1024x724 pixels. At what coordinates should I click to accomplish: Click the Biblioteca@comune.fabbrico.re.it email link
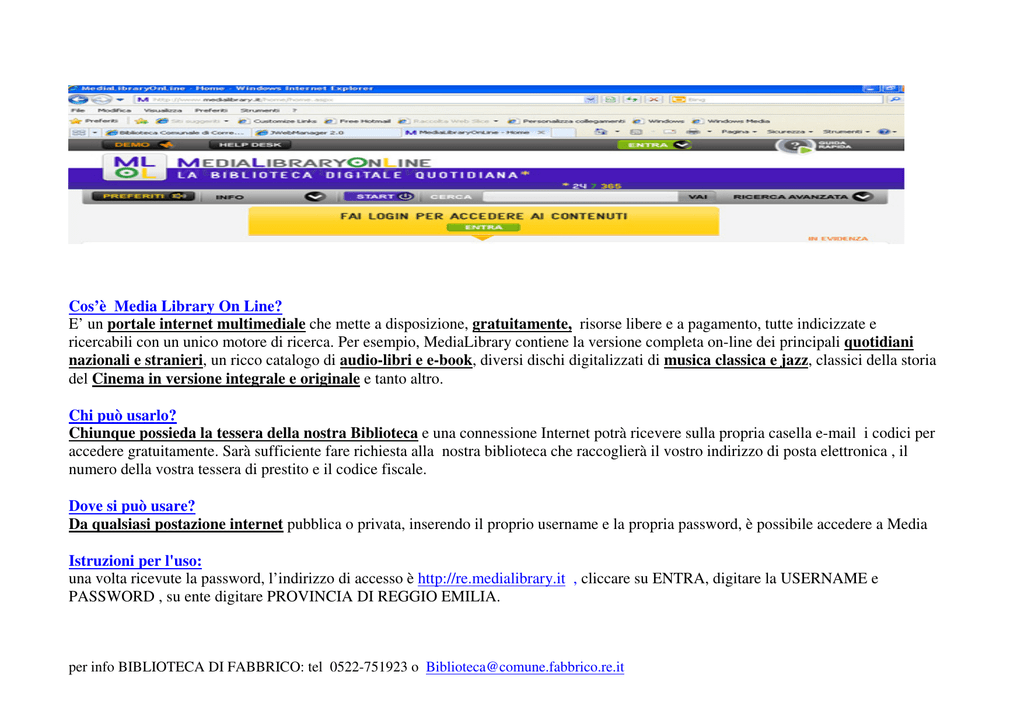524,667
